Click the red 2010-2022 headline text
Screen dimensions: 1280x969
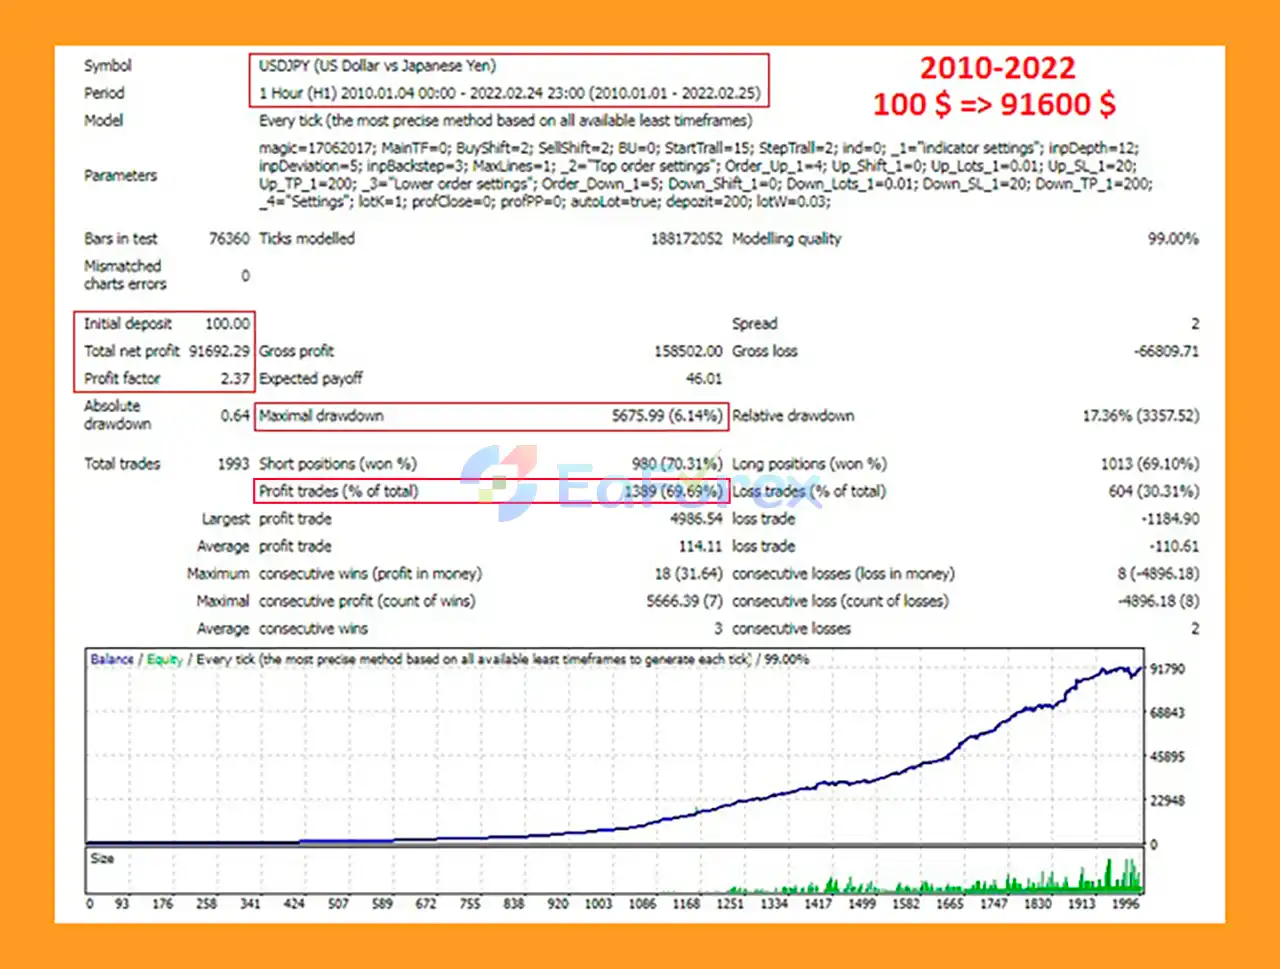(x=997, y=68)
